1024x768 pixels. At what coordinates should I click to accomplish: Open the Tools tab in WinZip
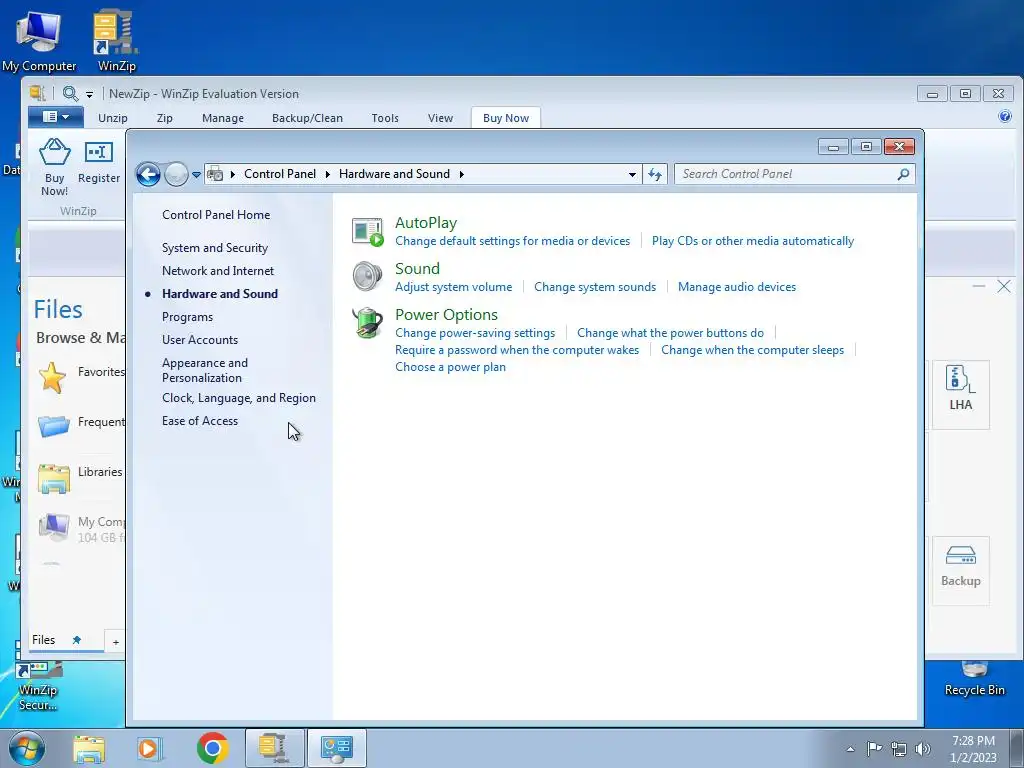click(385, 118)
